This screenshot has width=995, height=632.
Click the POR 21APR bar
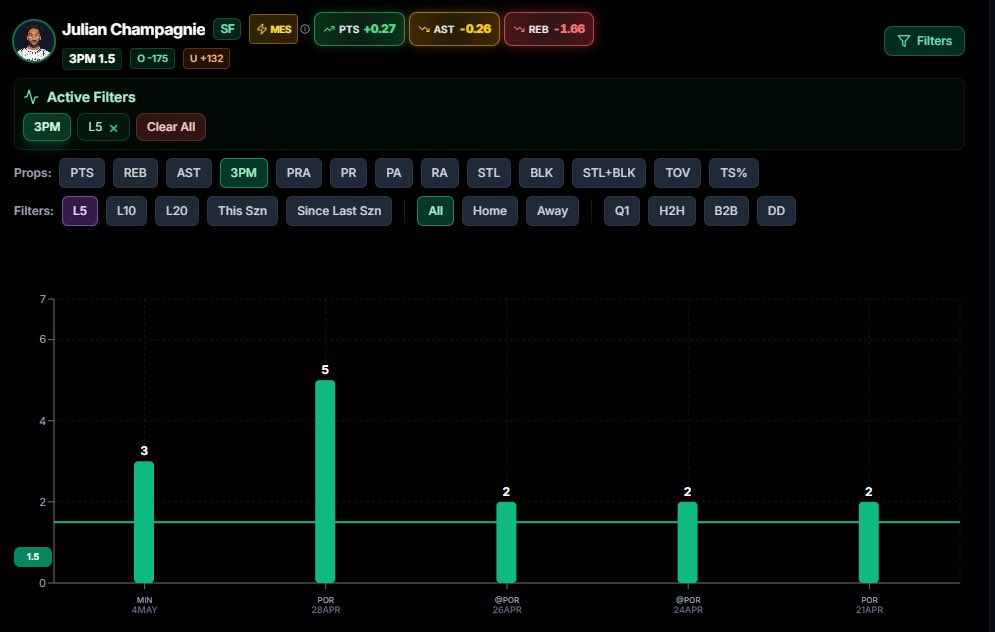[x=869, y=542]
